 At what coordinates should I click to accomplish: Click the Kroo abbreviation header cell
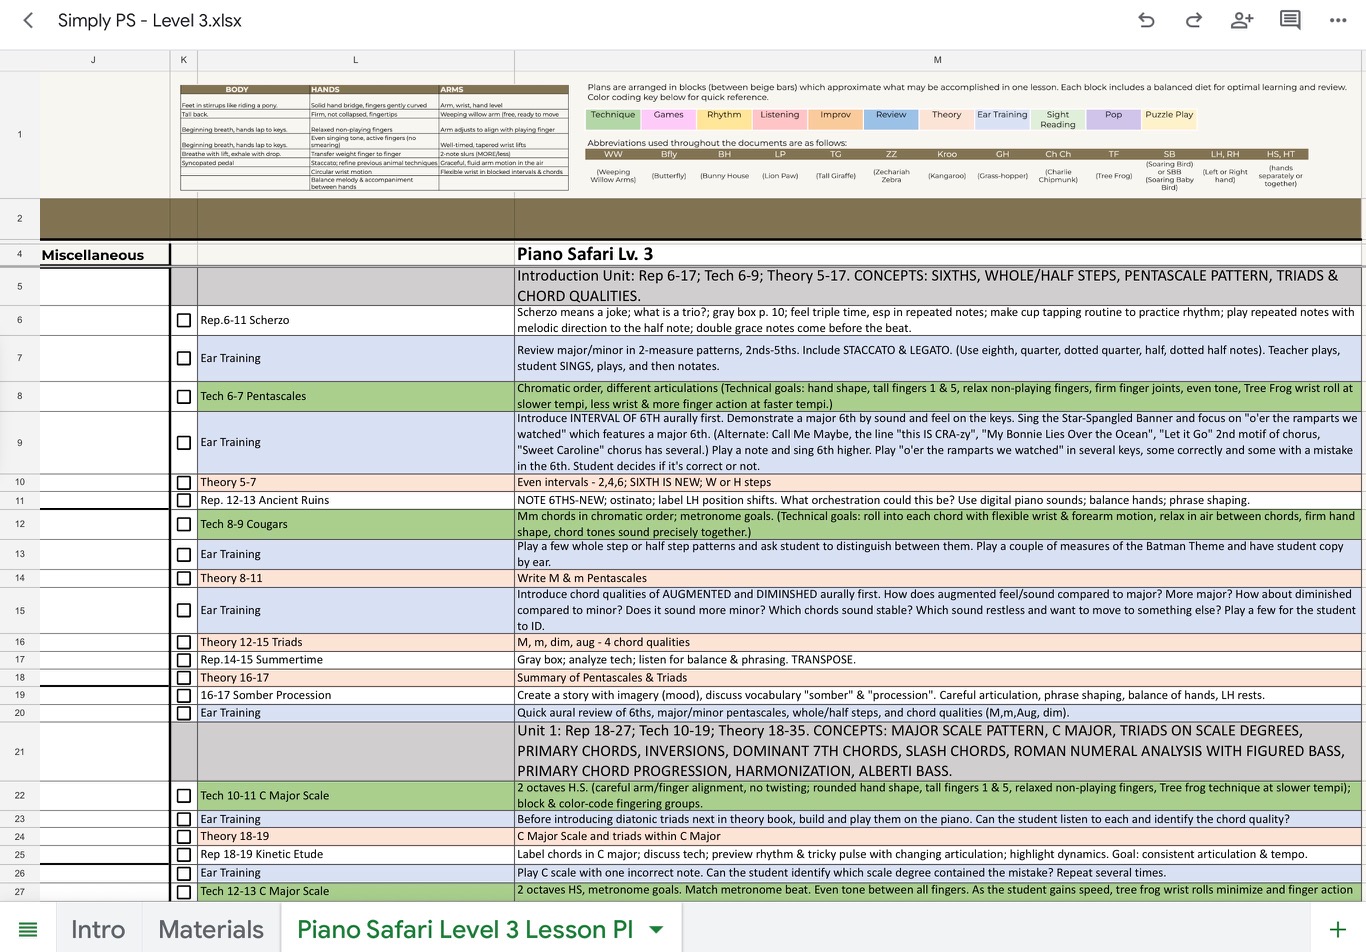pyautogui.click(x=947, y=154)
